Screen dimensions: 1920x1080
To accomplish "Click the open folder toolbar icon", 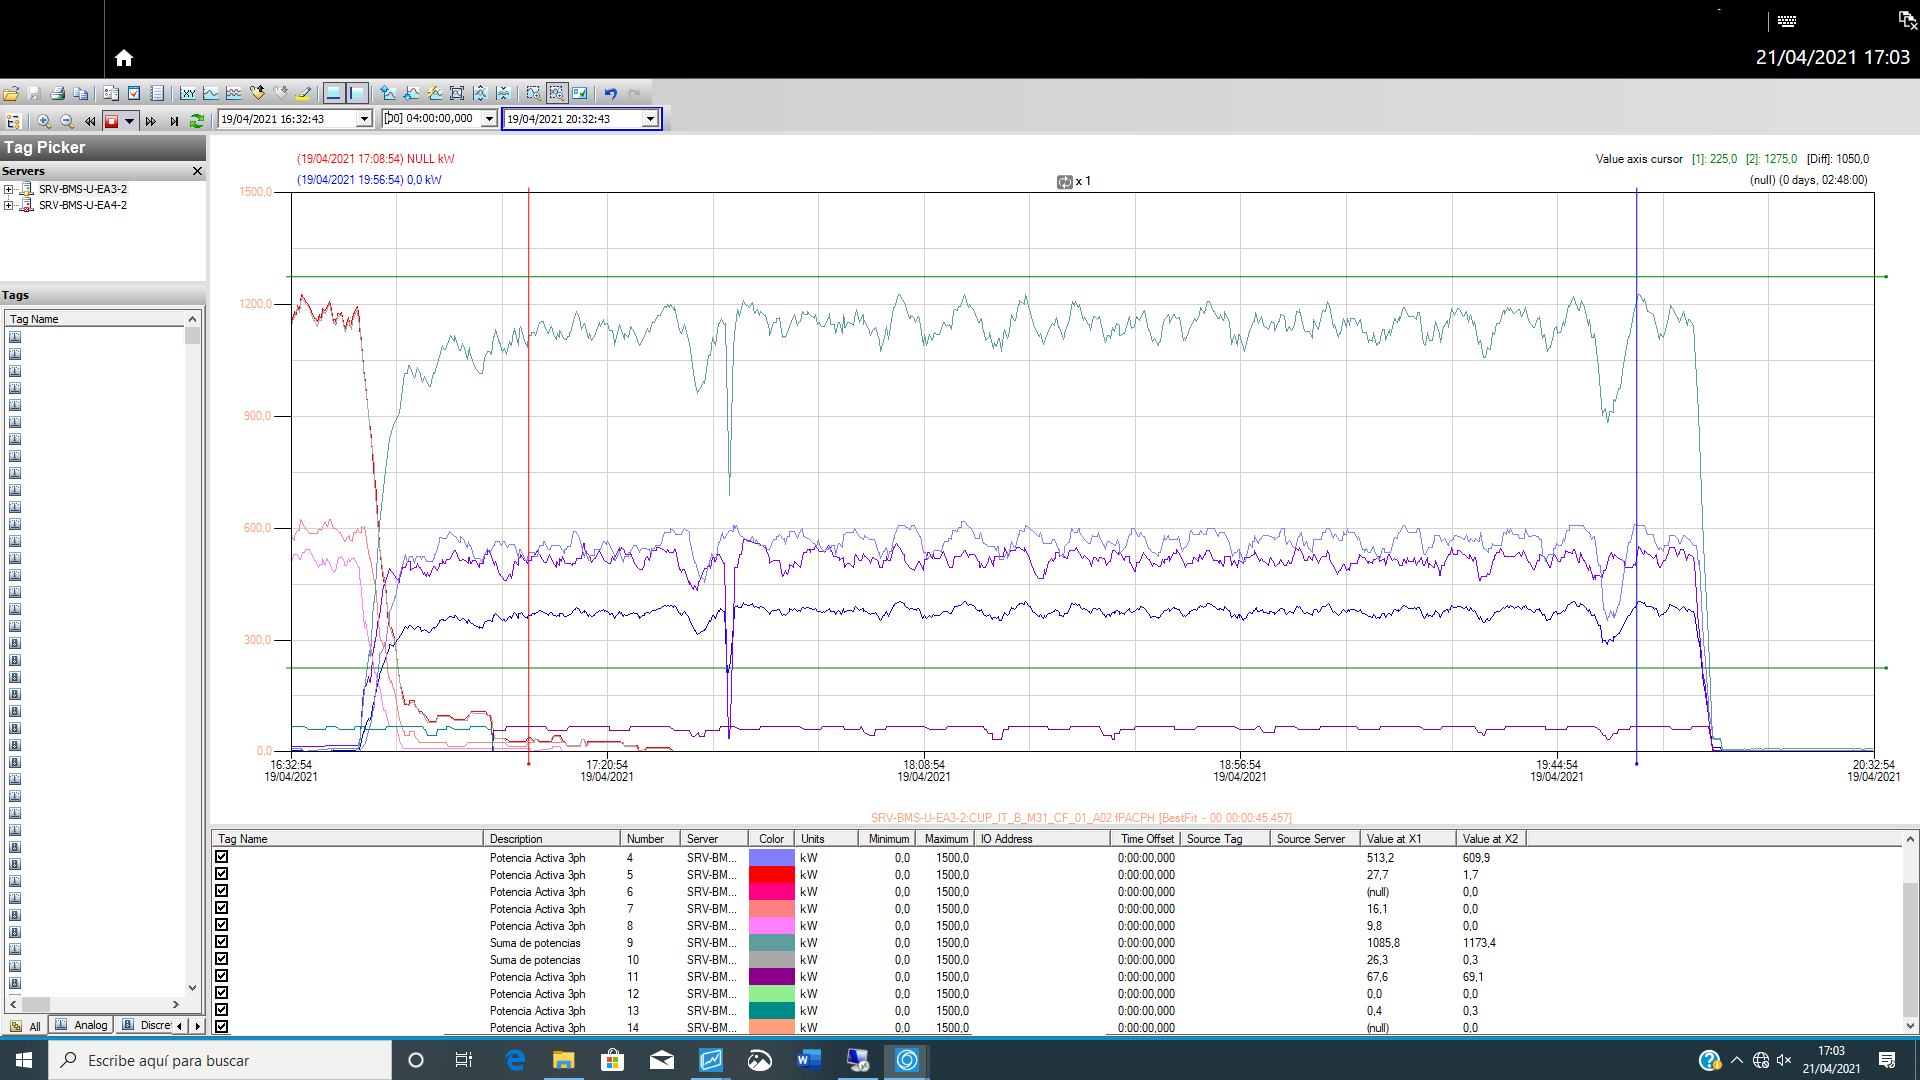I will click(11, 93).
